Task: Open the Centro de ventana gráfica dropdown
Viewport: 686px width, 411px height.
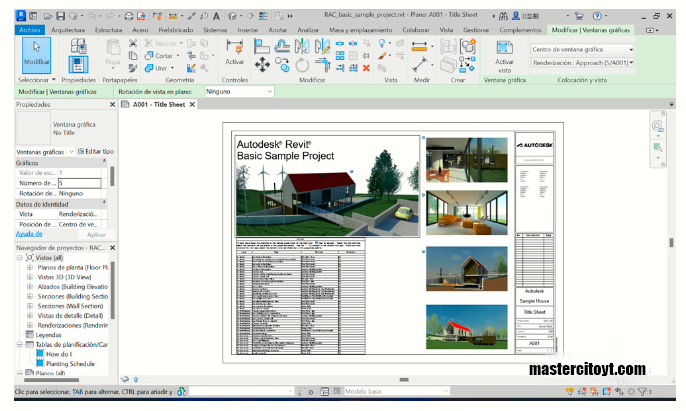Action: [582, 49]
